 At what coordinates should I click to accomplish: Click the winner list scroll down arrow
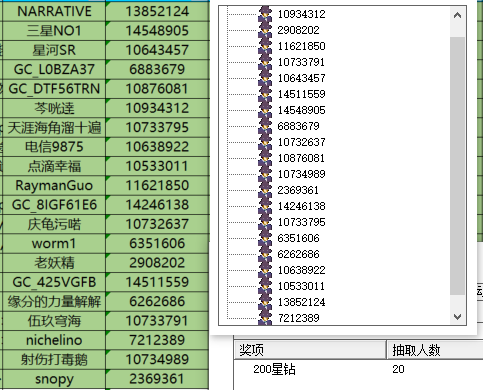point(457,316)
